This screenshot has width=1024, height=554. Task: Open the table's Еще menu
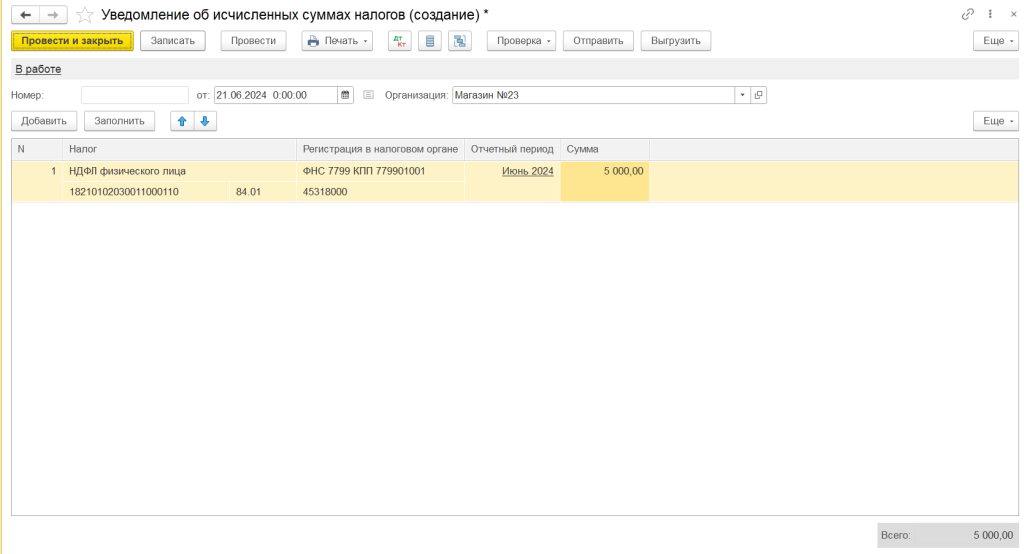coord(995,121)
